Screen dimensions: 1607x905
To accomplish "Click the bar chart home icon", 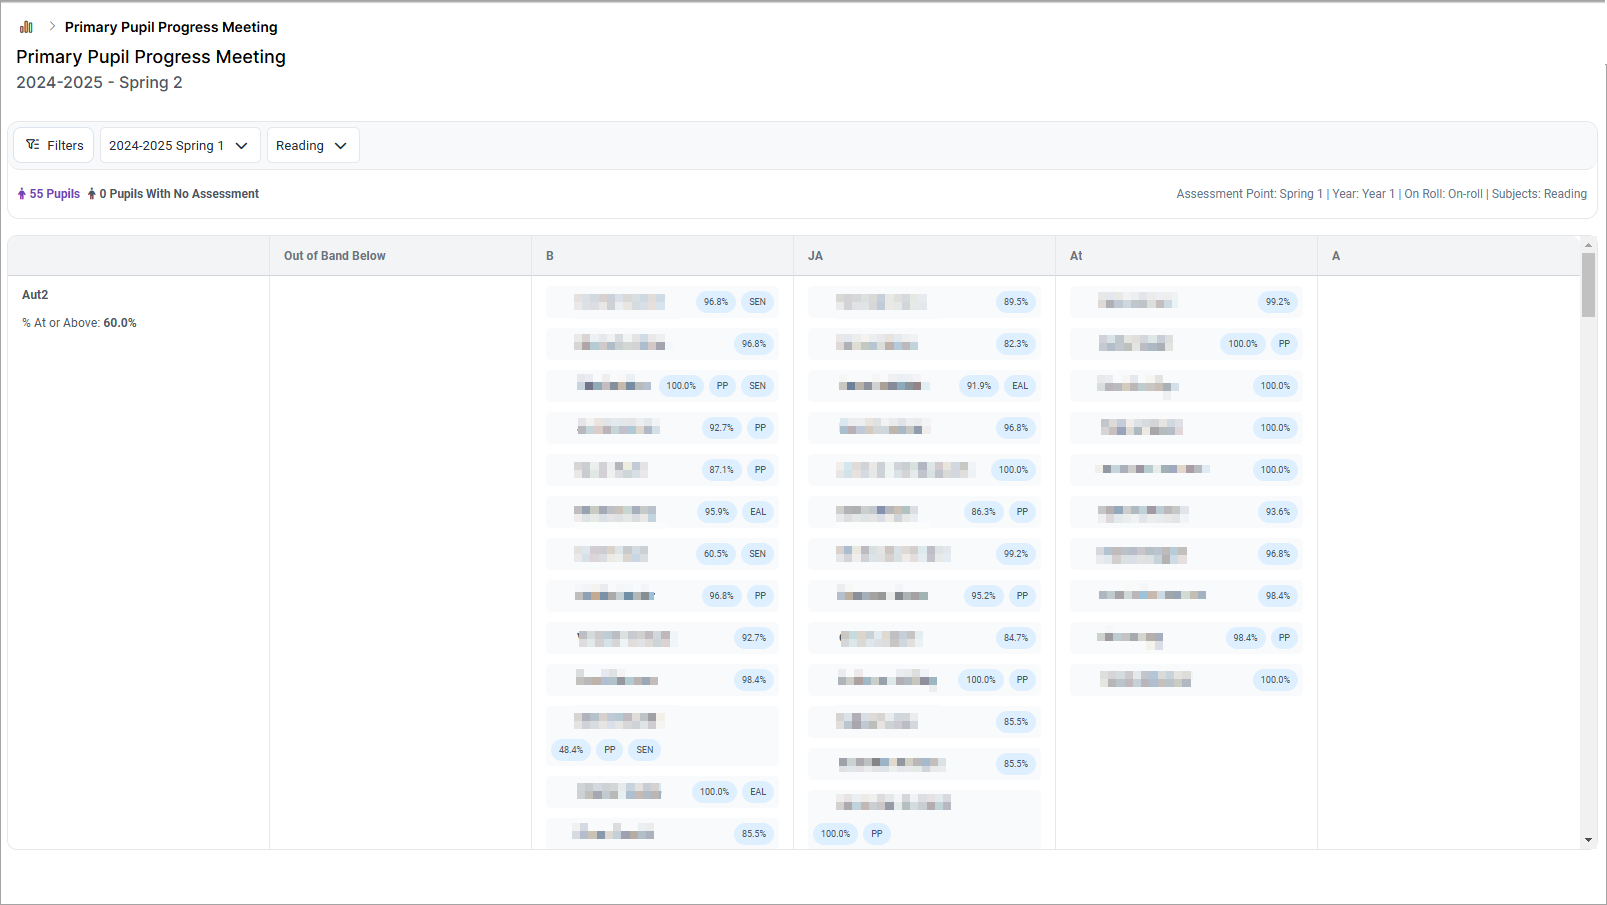I will click(26, 27).
